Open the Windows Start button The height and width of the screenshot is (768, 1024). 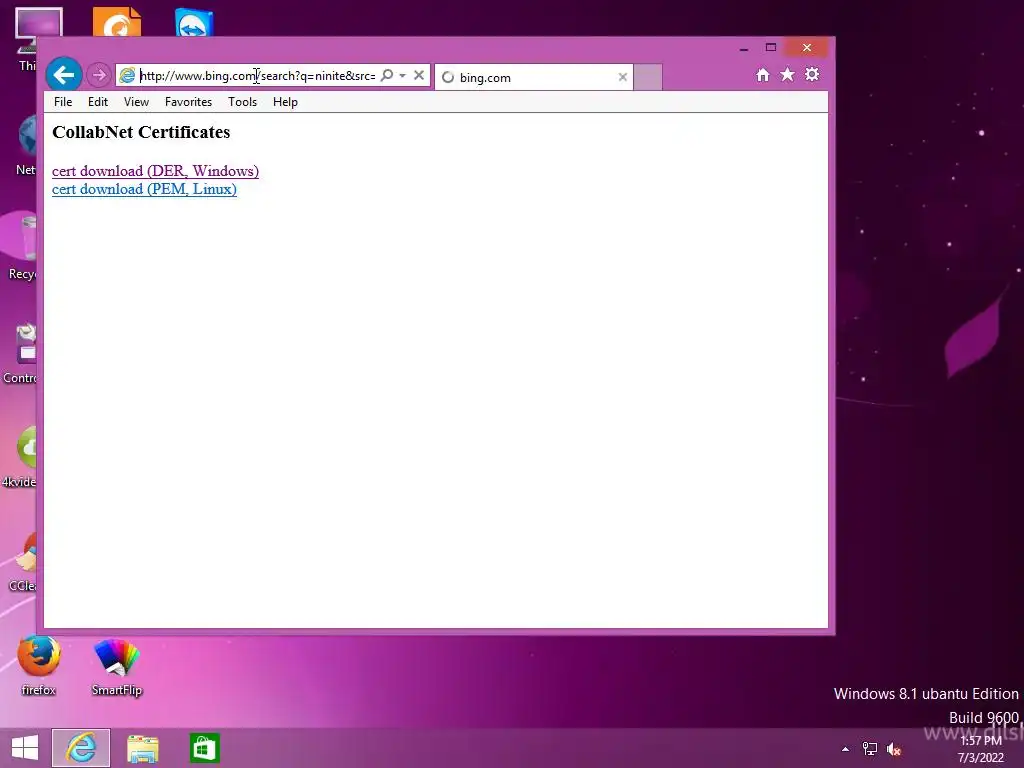tap(25, 748)
